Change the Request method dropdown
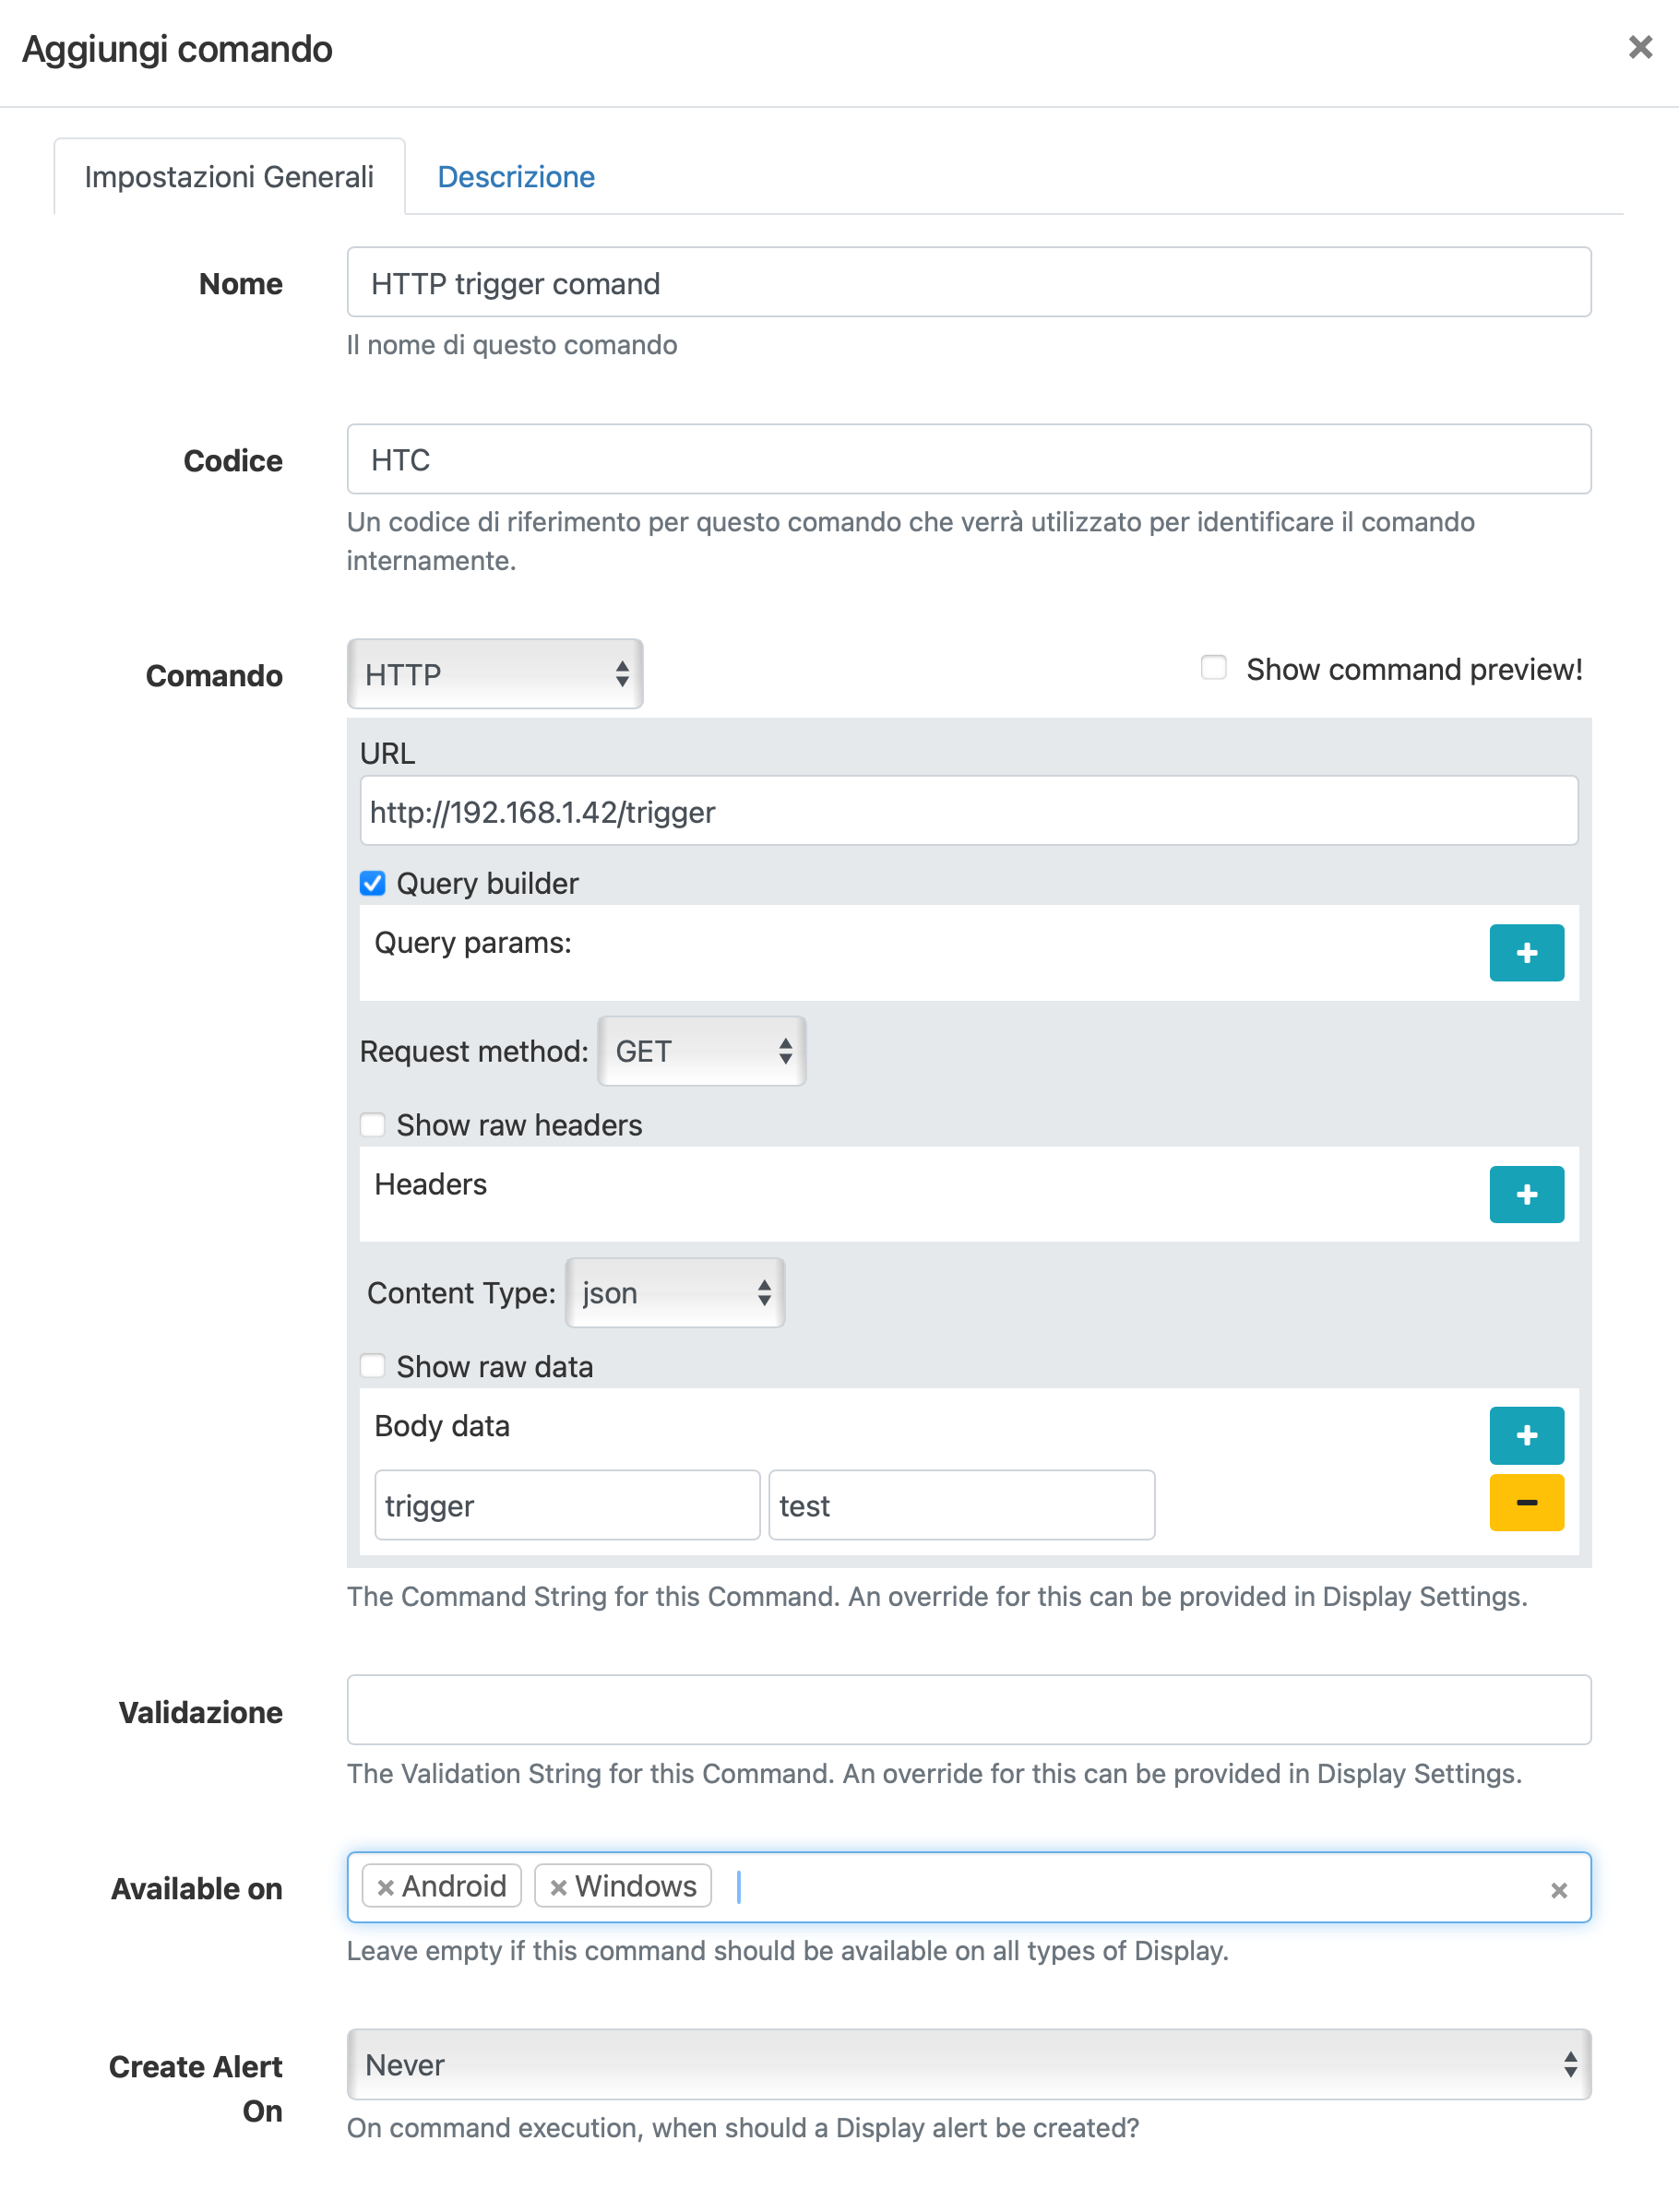The height and width of the screenshot is (2212, 1679). [x=702, y=1051]
